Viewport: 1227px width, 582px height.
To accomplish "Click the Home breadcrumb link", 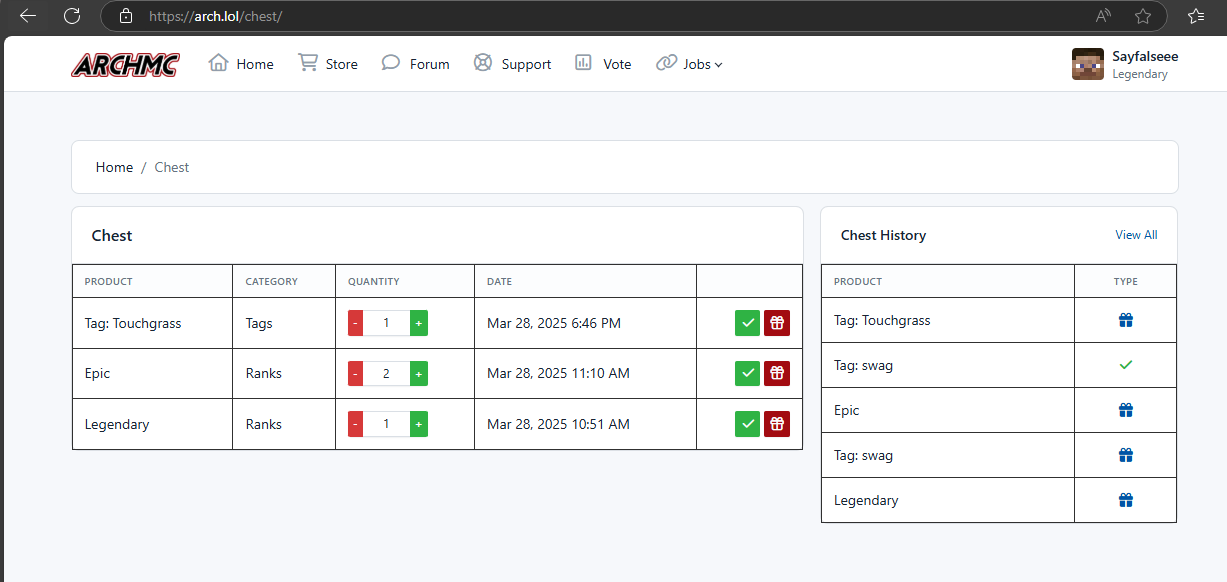I will [114, 167].
